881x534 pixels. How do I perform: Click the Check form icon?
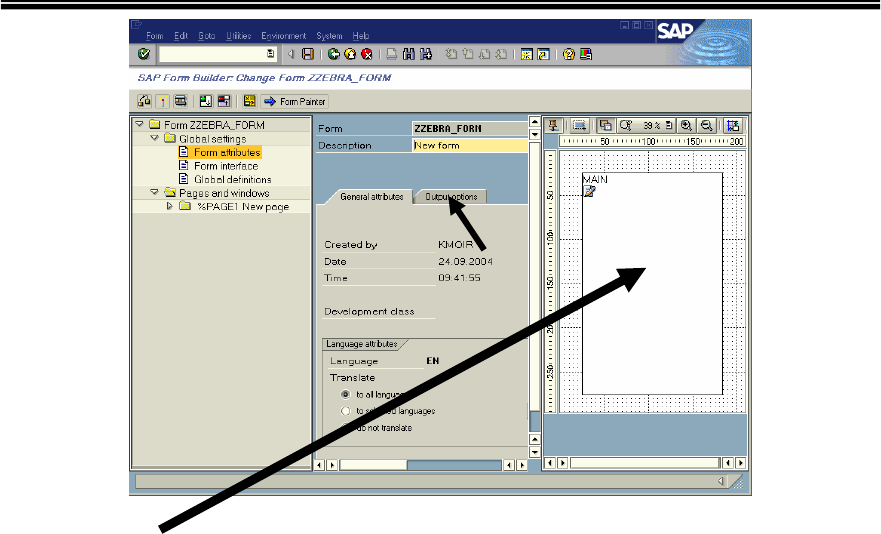[162, 101]
